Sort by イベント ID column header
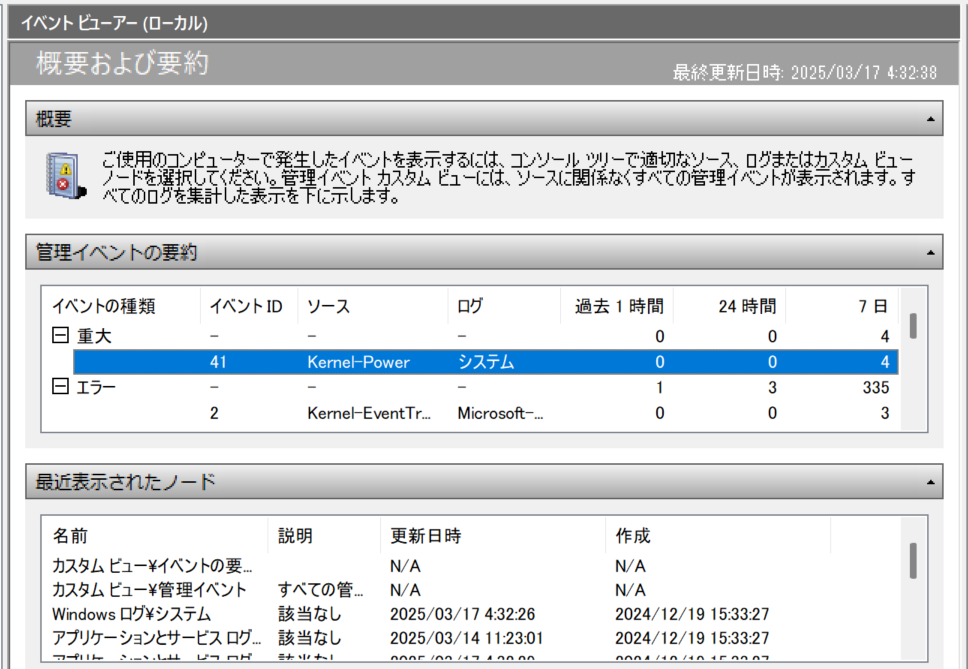Viewport: 968px width, 669px height. pos(247,306)
